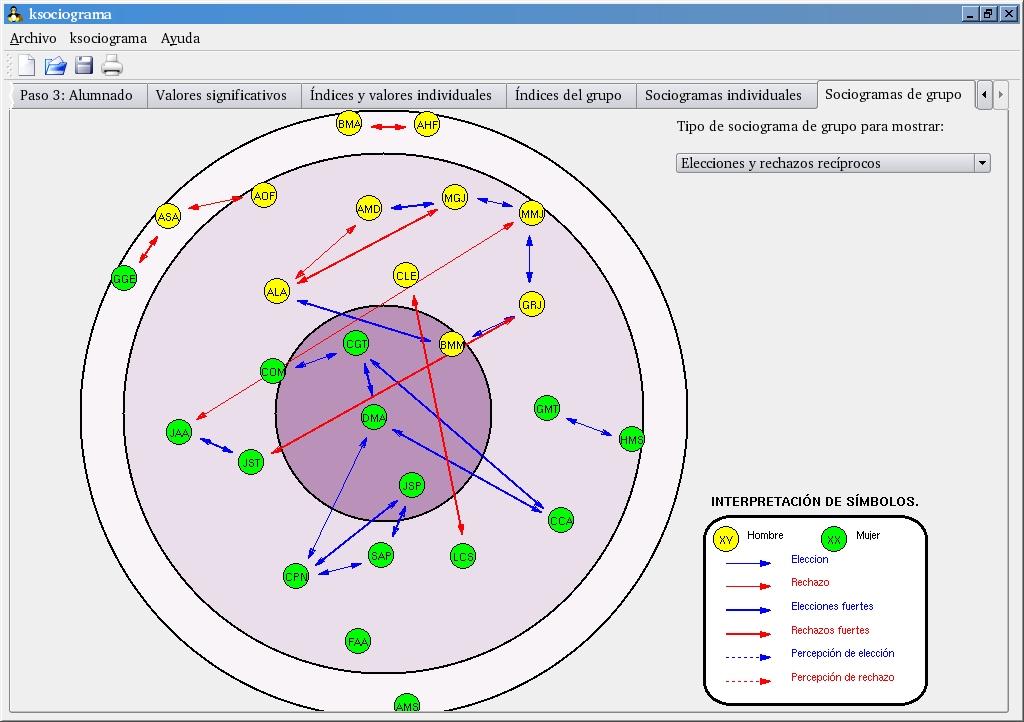
Task: Click the Save floppy disk icon
Action: pyautogui.click(x=84, y=65)
